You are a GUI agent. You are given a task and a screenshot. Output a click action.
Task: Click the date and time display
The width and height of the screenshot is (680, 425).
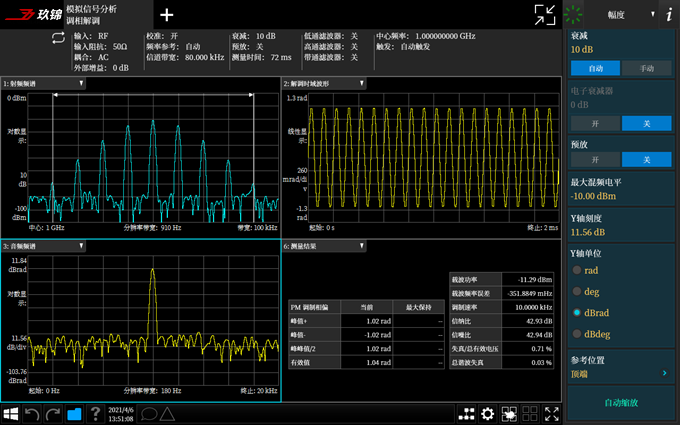click(x=121, y=414)
